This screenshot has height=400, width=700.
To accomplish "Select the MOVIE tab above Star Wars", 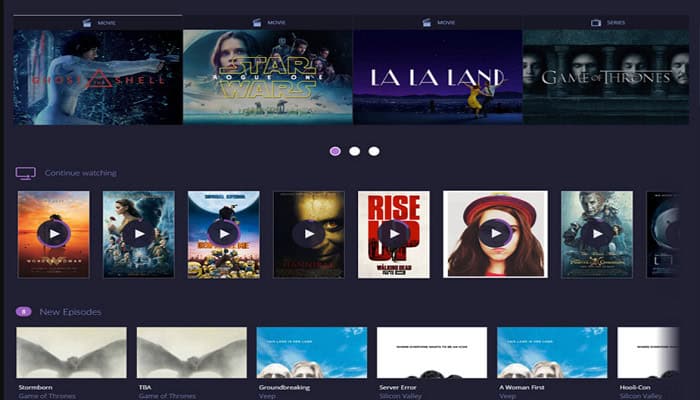I will 268,23.
